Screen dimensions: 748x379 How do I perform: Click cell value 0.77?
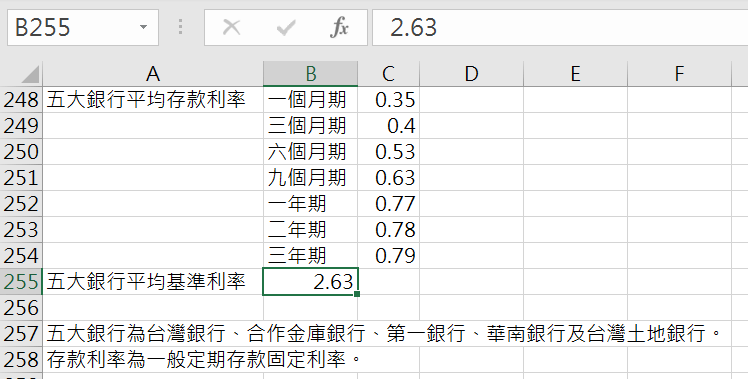[x=388, y=204]
